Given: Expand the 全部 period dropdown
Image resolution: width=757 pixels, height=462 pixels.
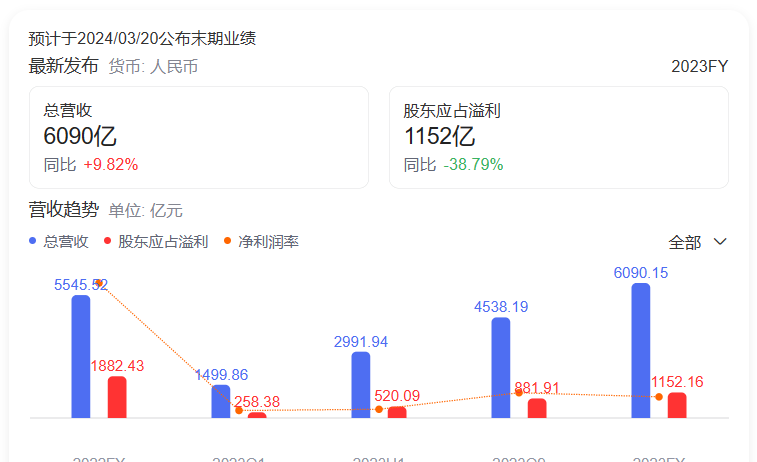Looking at the screenshot, I should point(697,242).
